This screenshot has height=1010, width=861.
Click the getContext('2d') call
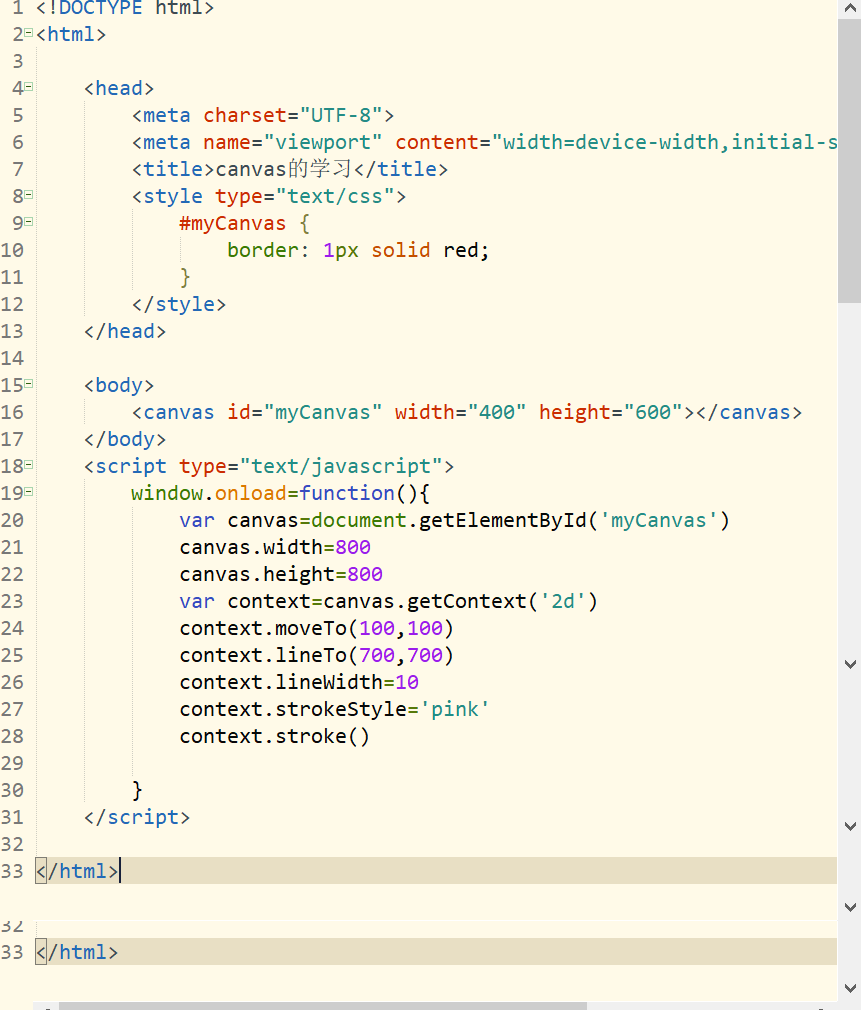pos(502,602)
